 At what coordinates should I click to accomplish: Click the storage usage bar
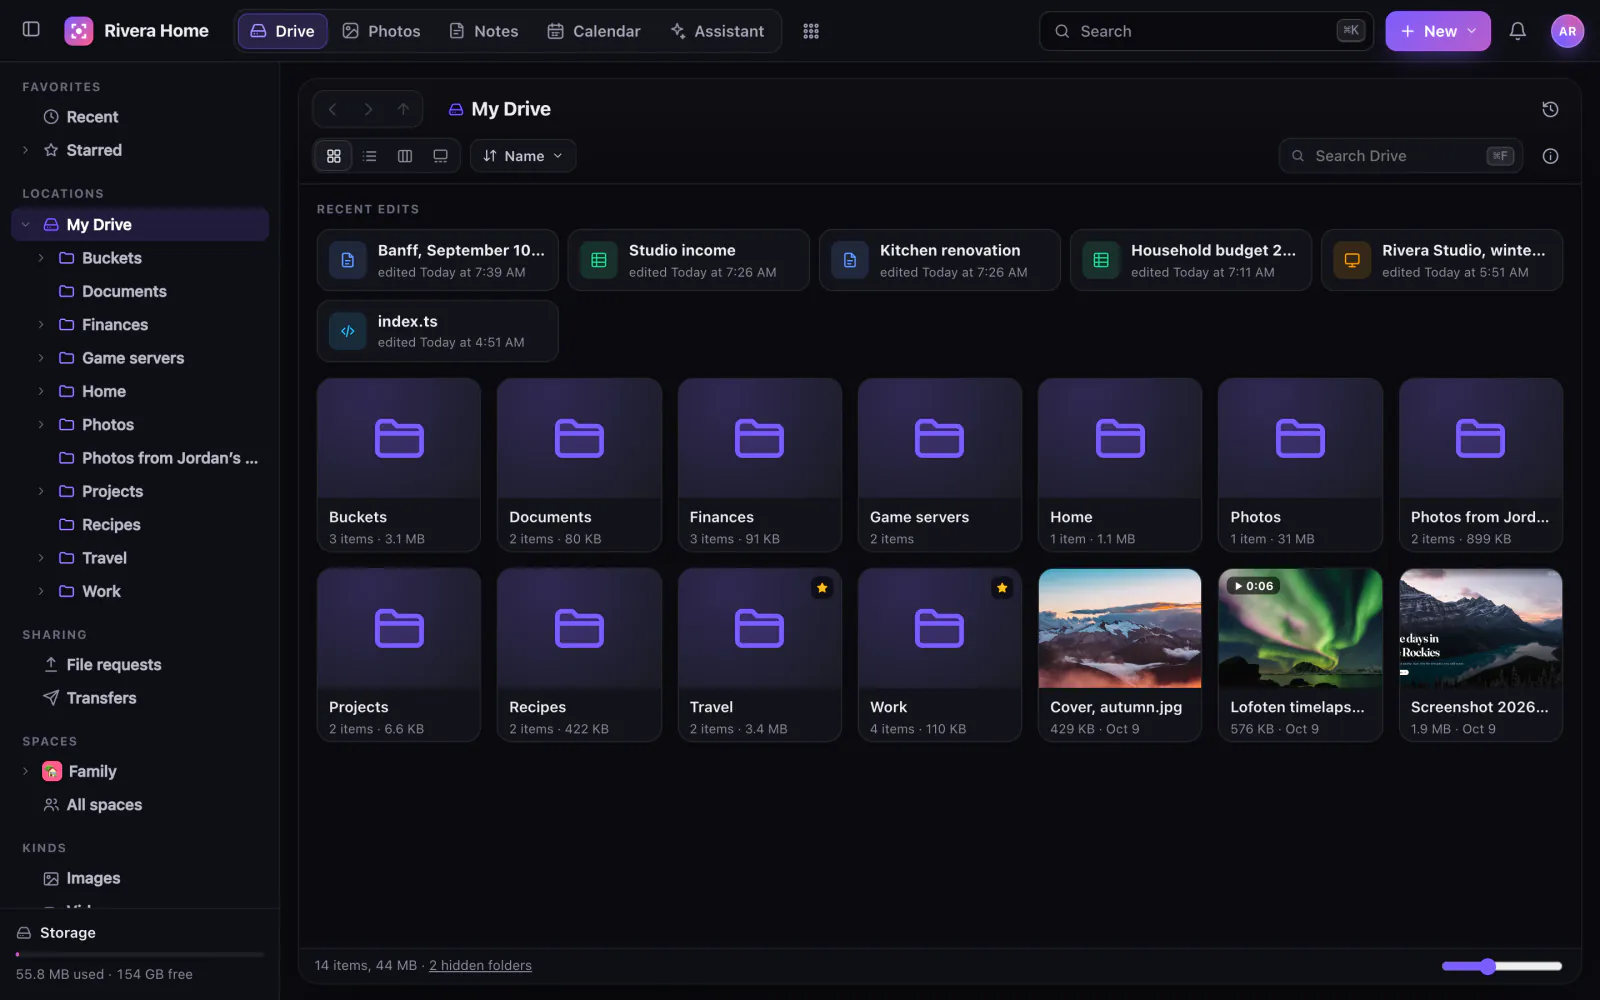coord(140,954)
